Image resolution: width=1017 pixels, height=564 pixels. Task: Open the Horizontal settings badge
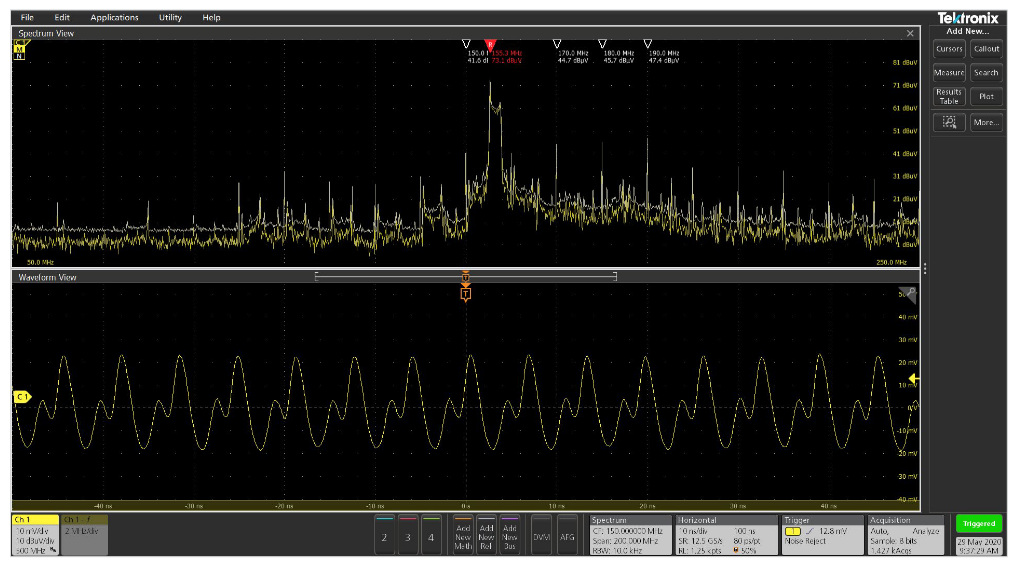click(726, 535)
